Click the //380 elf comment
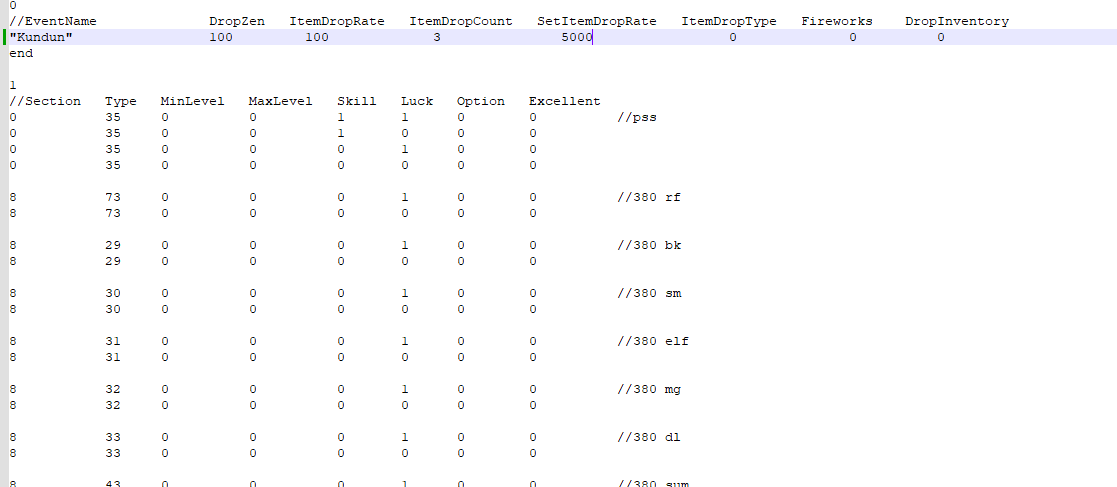 coord(653,341)
